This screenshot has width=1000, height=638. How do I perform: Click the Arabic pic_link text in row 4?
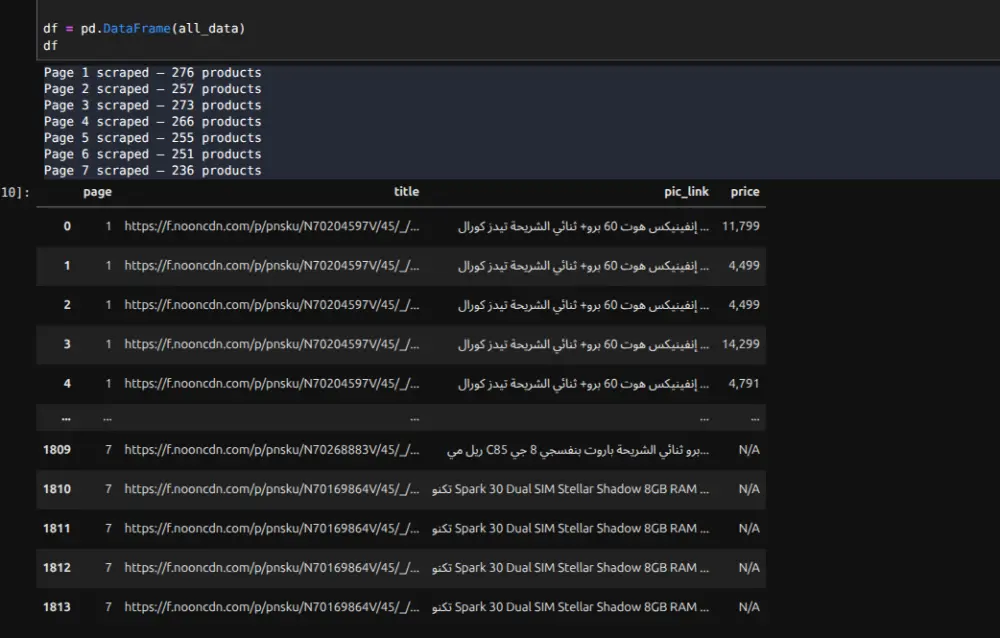click(583, 383)
